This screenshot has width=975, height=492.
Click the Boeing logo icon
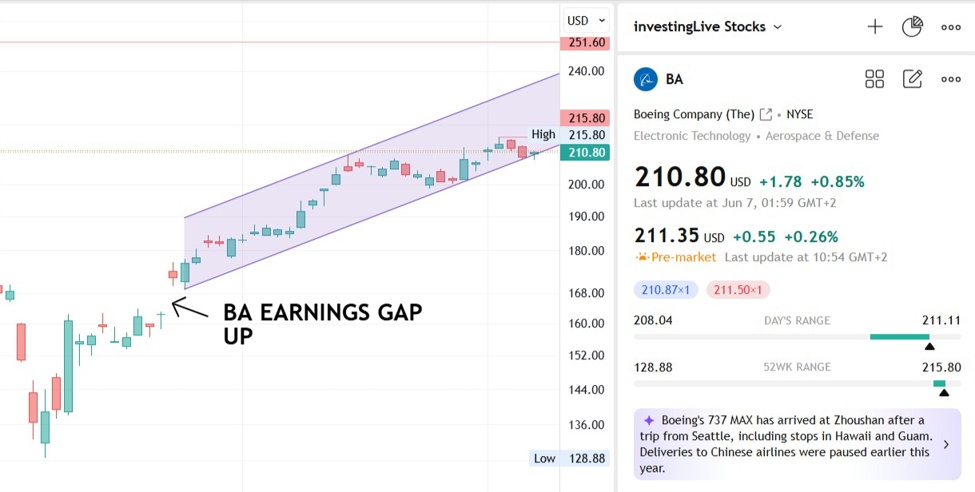coord(646,79)
